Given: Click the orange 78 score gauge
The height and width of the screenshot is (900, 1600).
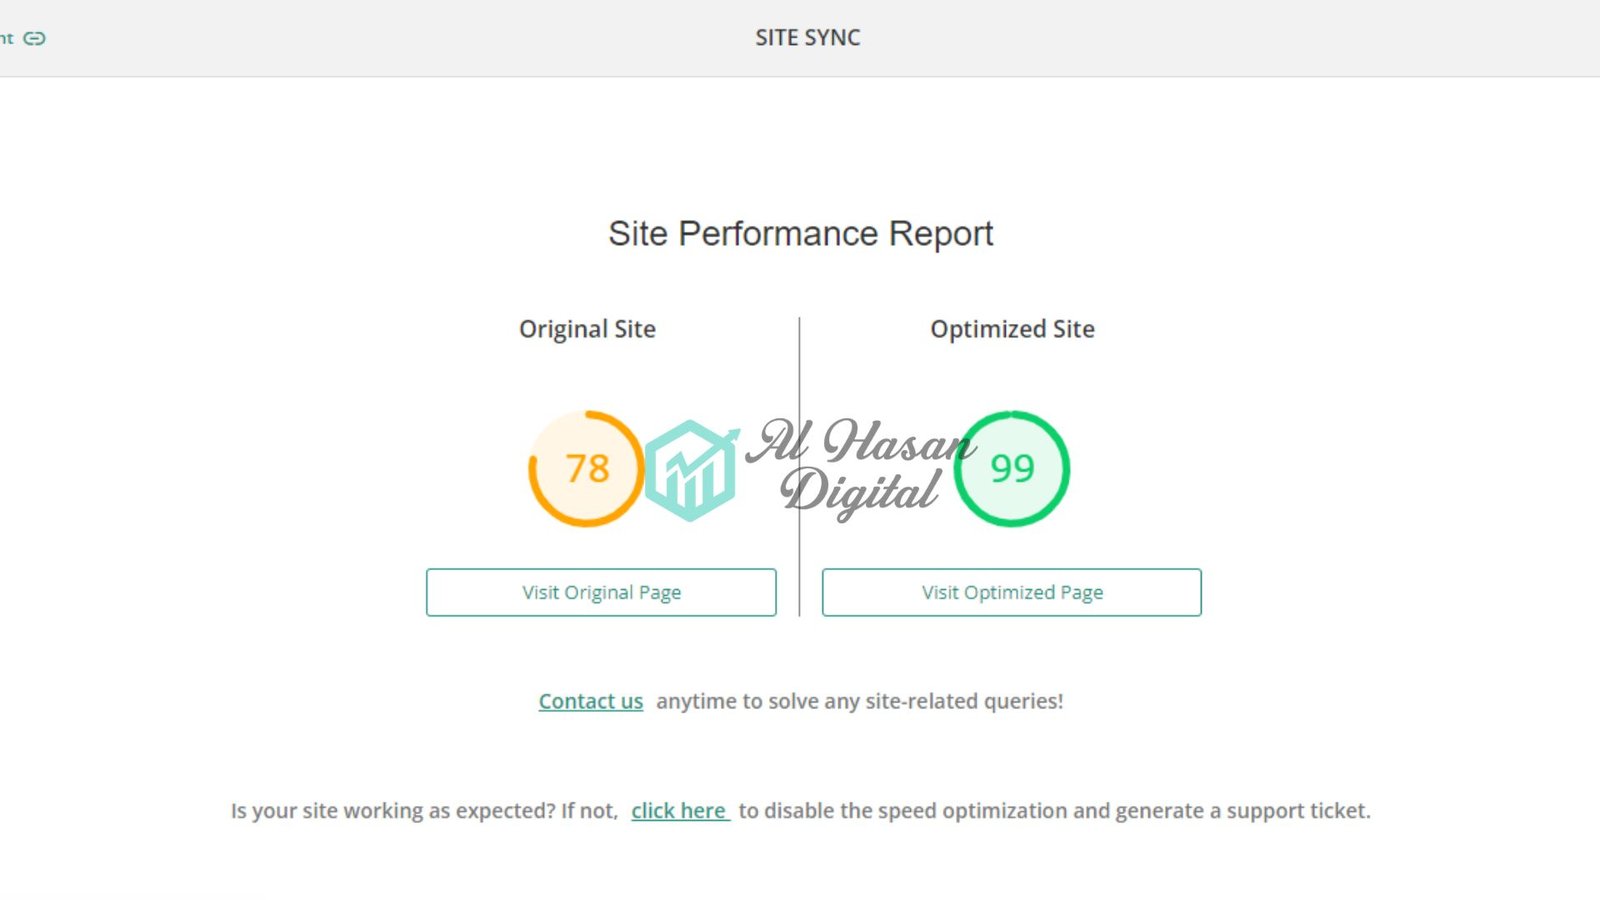Looking at the screenshot, I should 586,468.
